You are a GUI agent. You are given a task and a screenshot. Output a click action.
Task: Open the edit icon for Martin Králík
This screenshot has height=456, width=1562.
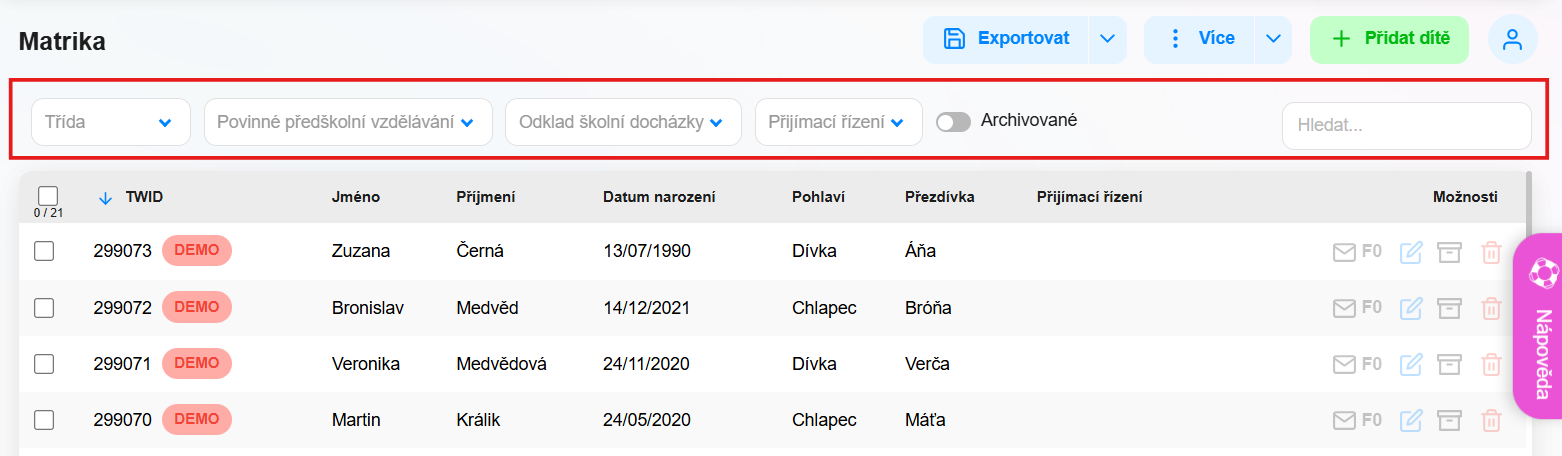click(x=1411, y=421)
